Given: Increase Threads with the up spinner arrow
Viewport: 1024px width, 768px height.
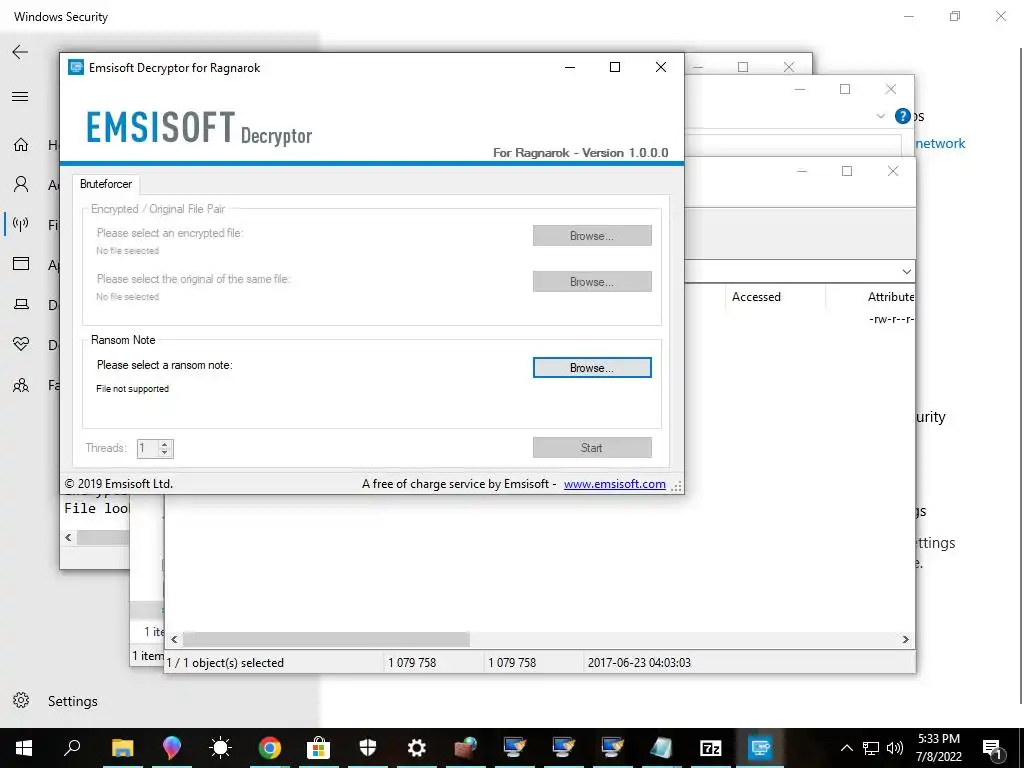Looking at the screenshot, I should (x=165, y=444).
